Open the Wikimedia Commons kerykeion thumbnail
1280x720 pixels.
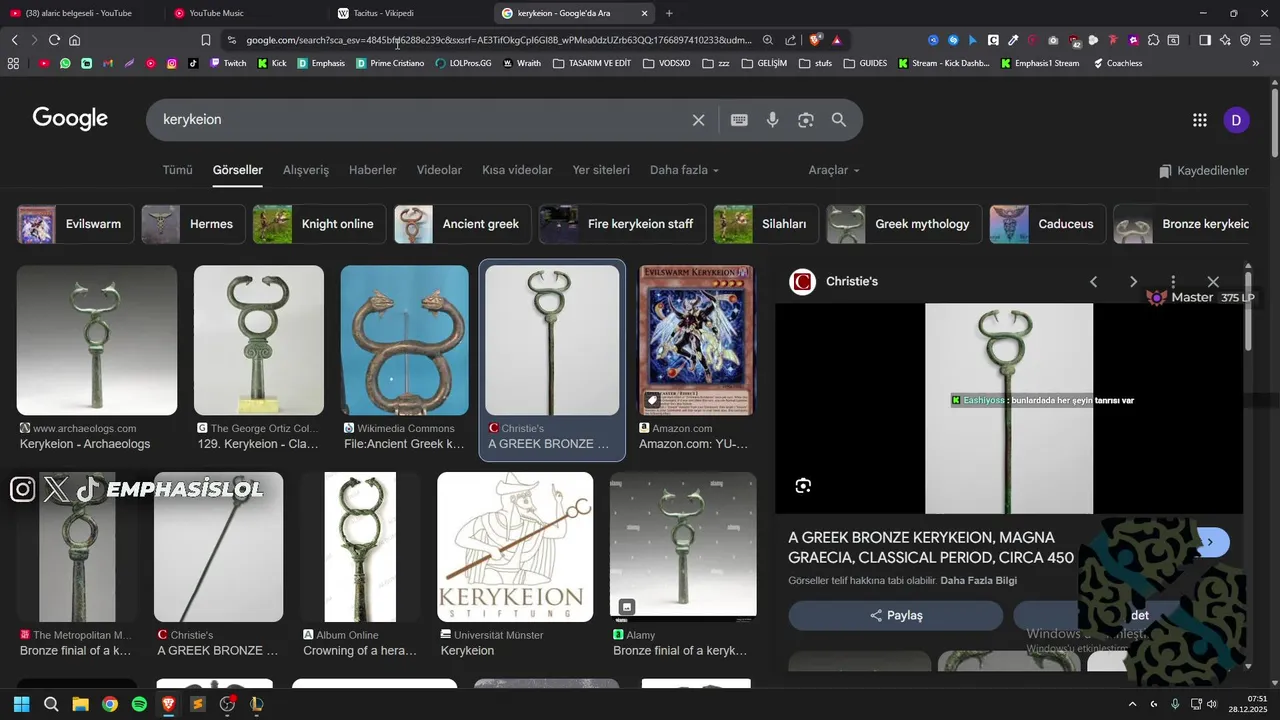pos(404,340)
